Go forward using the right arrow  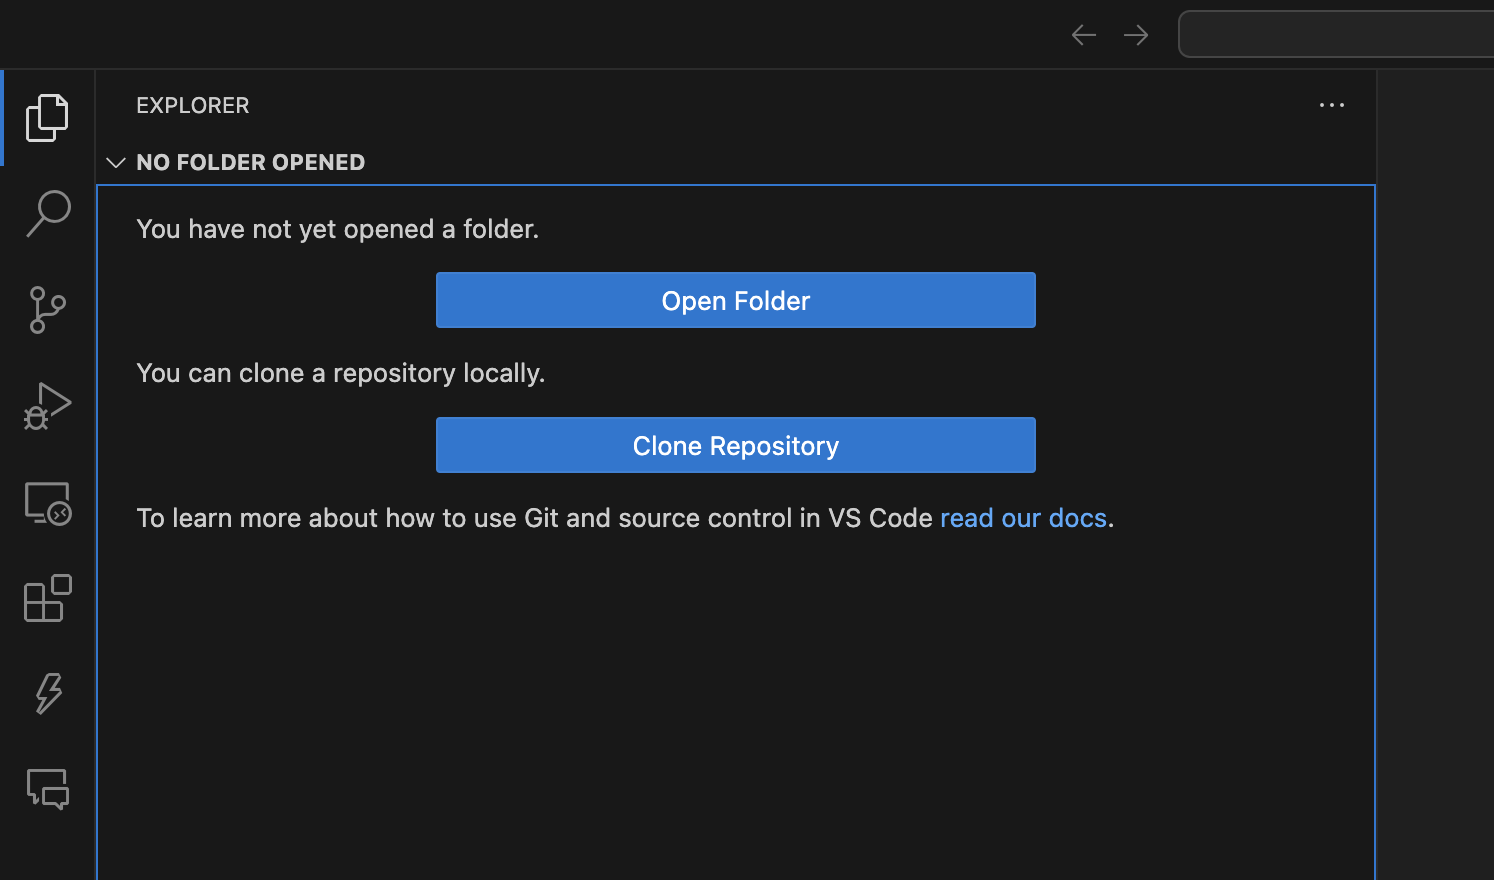1135,35
